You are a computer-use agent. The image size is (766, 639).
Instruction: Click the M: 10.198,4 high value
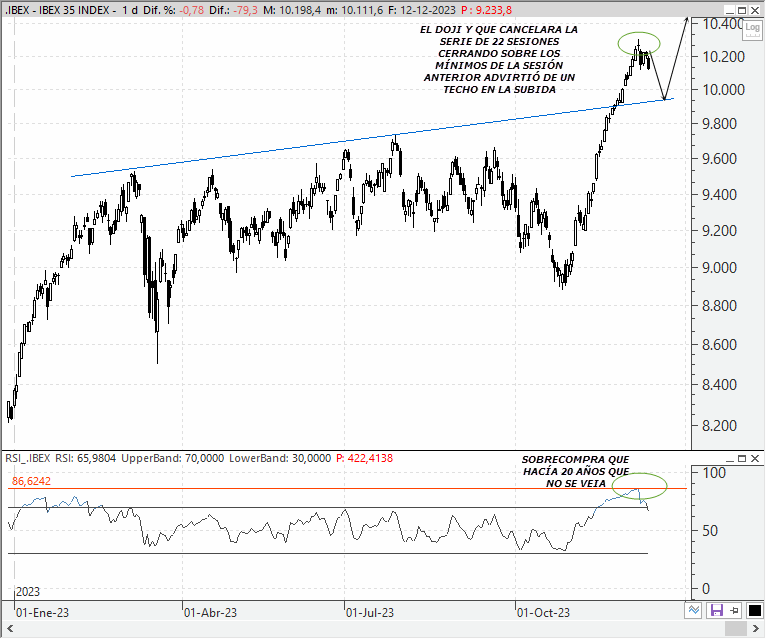click(x=292, y=10)
